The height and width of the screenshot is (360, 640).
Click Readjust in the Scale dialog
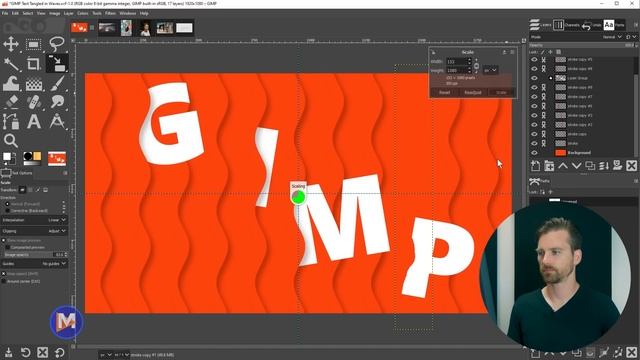tap(473, 93)
